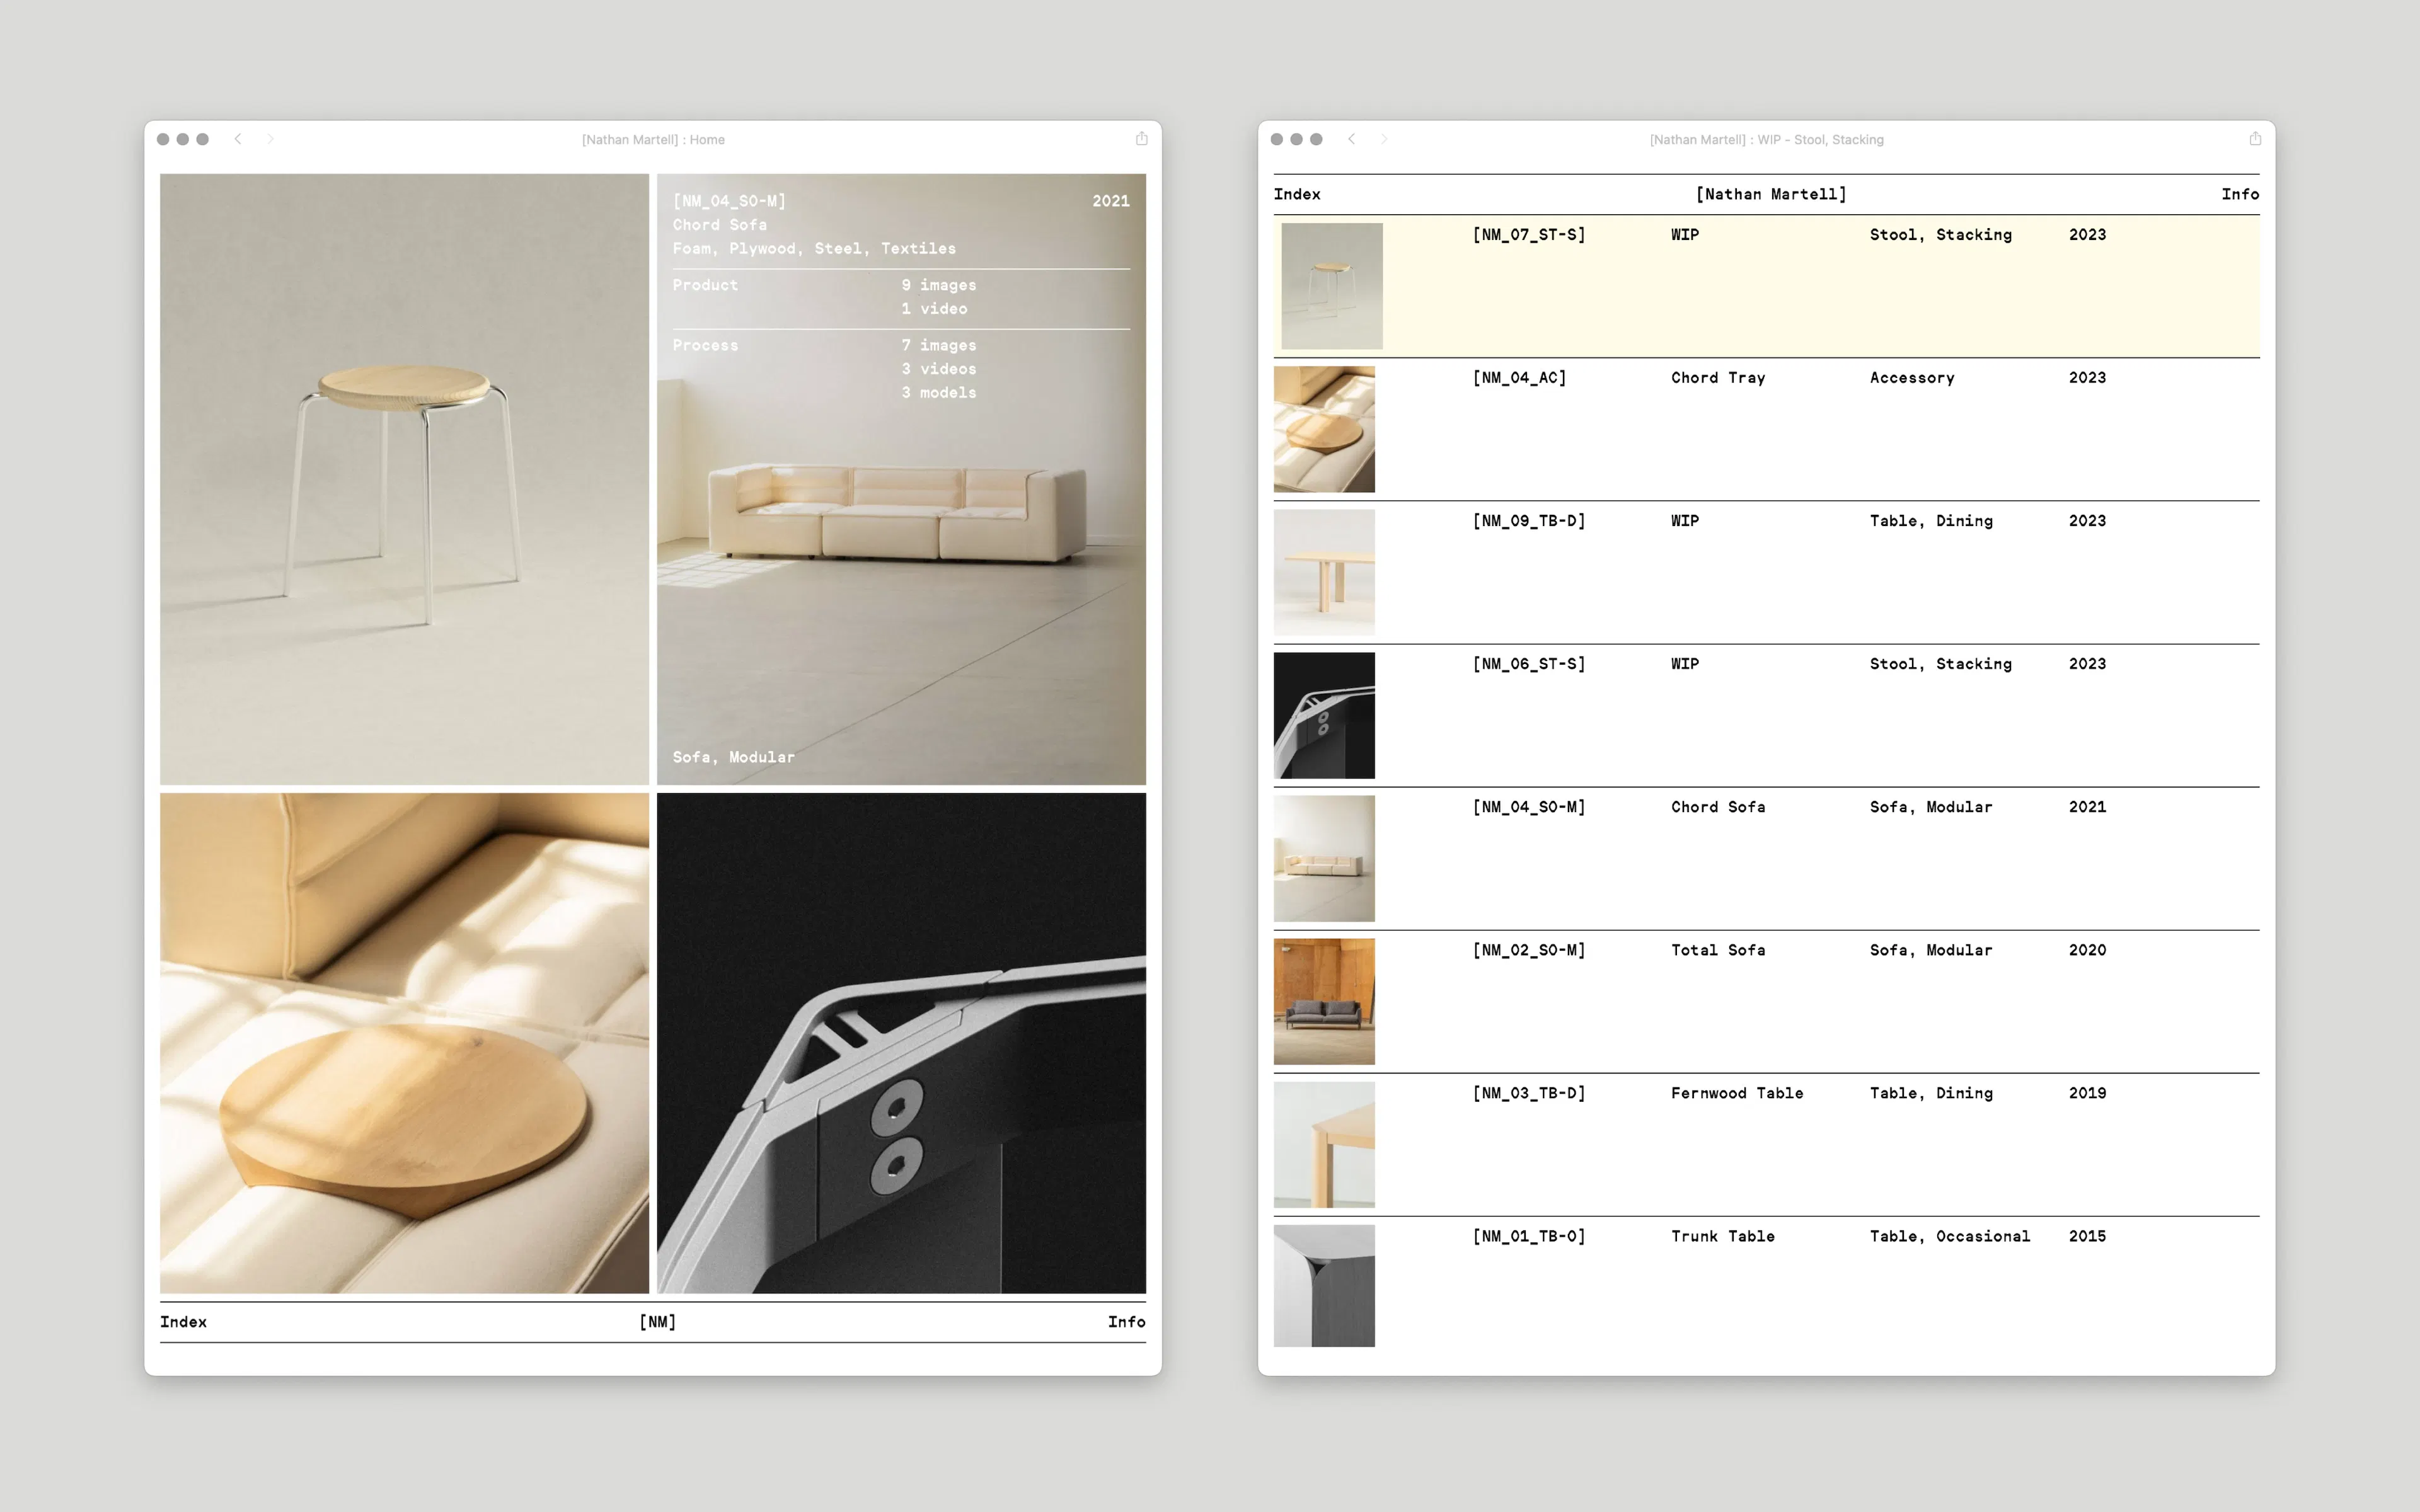Image resolution: width=2420 pixels, height=1512 pixels.
Task: Click Trunk Table thumbnail image
Action: (x=1324, y=1285)
